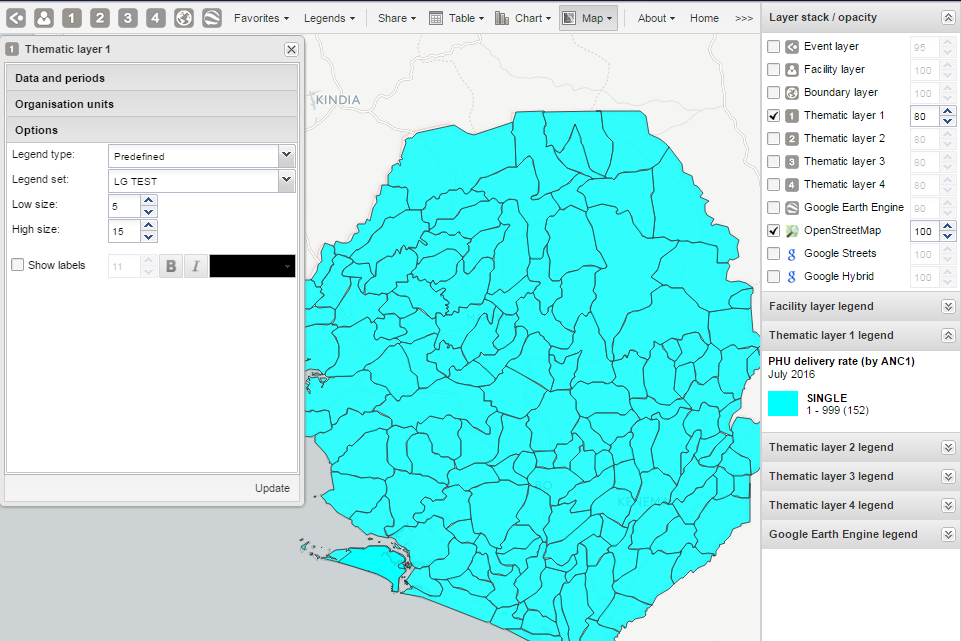The image size is (961, 641).
Task: Open Thematic layer 2 toolbar icon
Action: click(x=100, y=18)
